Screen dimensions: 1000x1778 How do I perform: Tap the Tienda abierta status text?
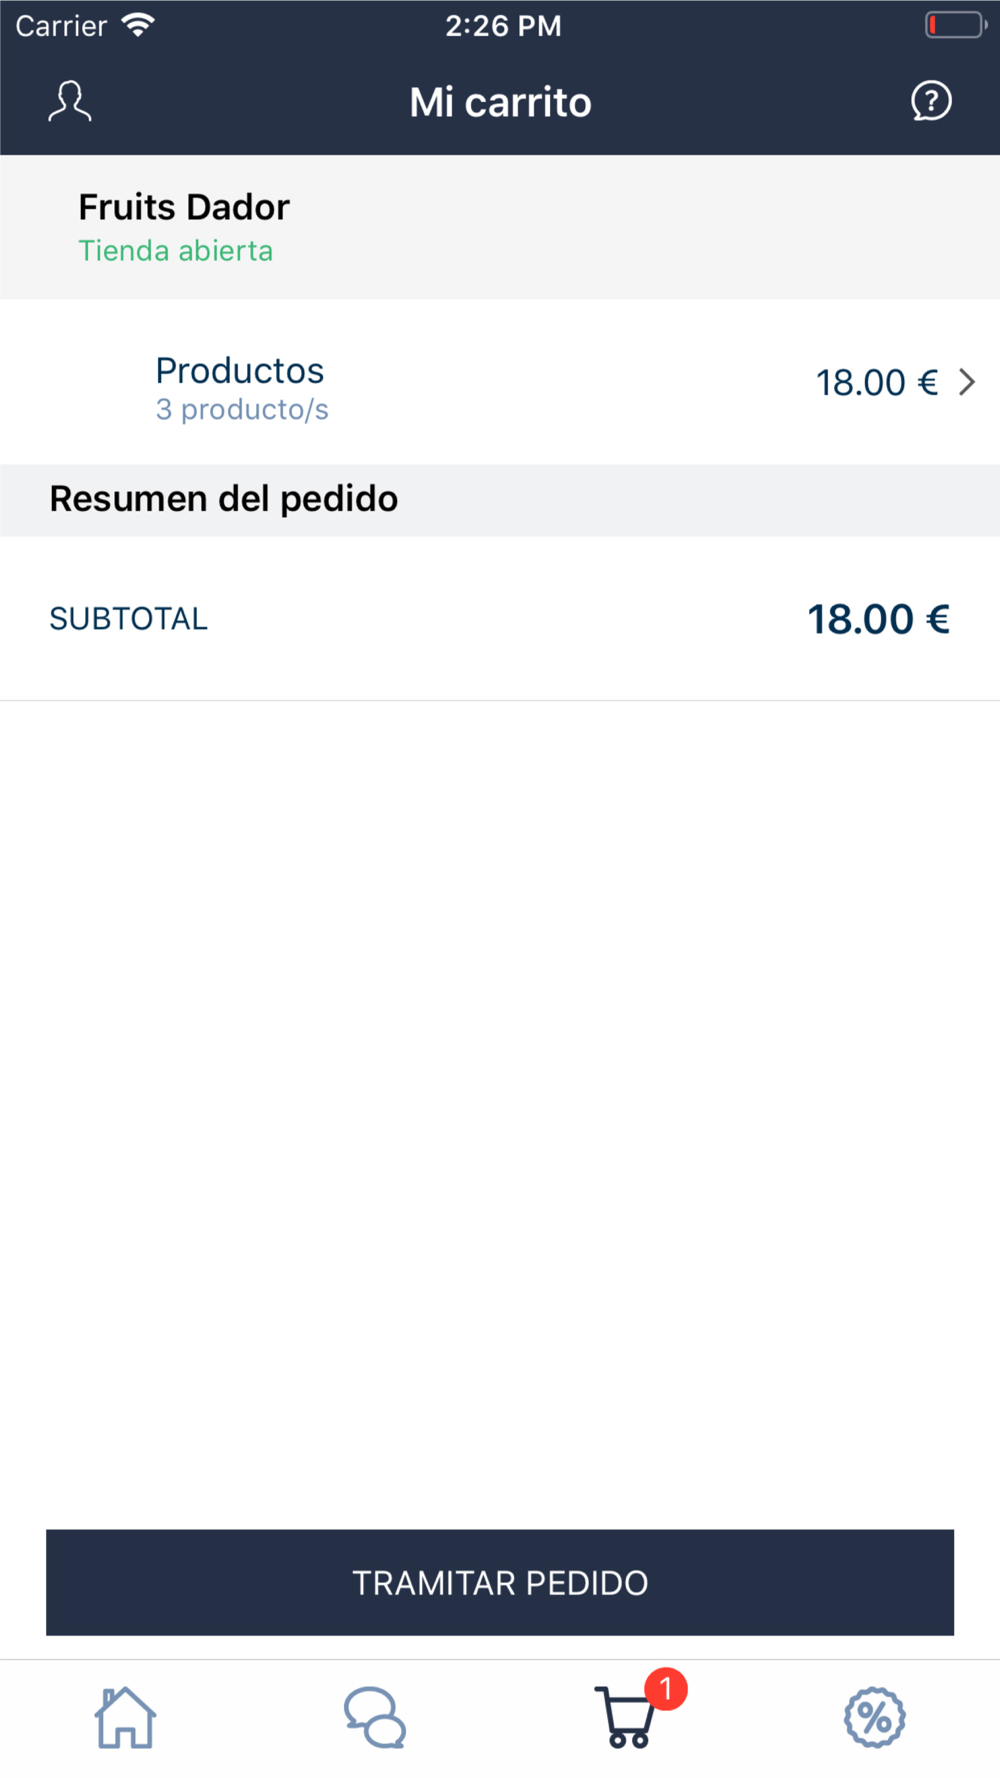176,250
